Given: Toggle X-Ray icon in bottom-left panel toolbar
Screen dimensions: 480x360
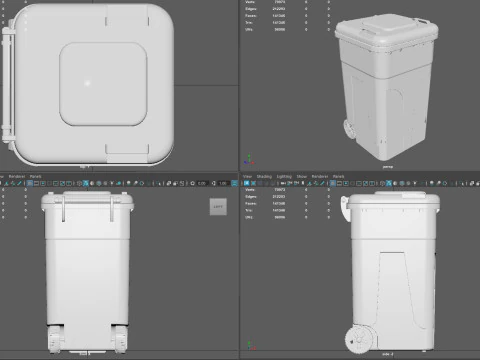Looking at the screenshot, I should (169, 183).
